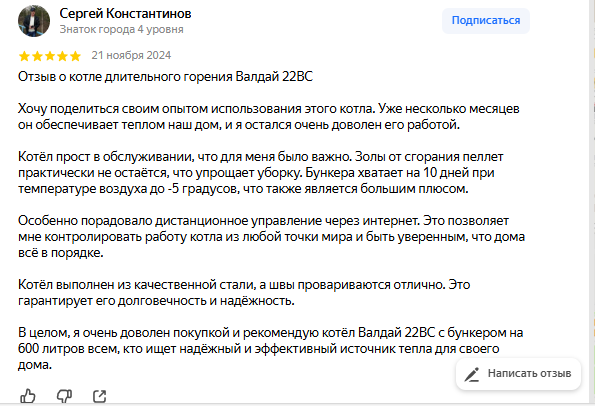Click the first rating star
This screenshot has width=595, height=406.
coord(24,56)
